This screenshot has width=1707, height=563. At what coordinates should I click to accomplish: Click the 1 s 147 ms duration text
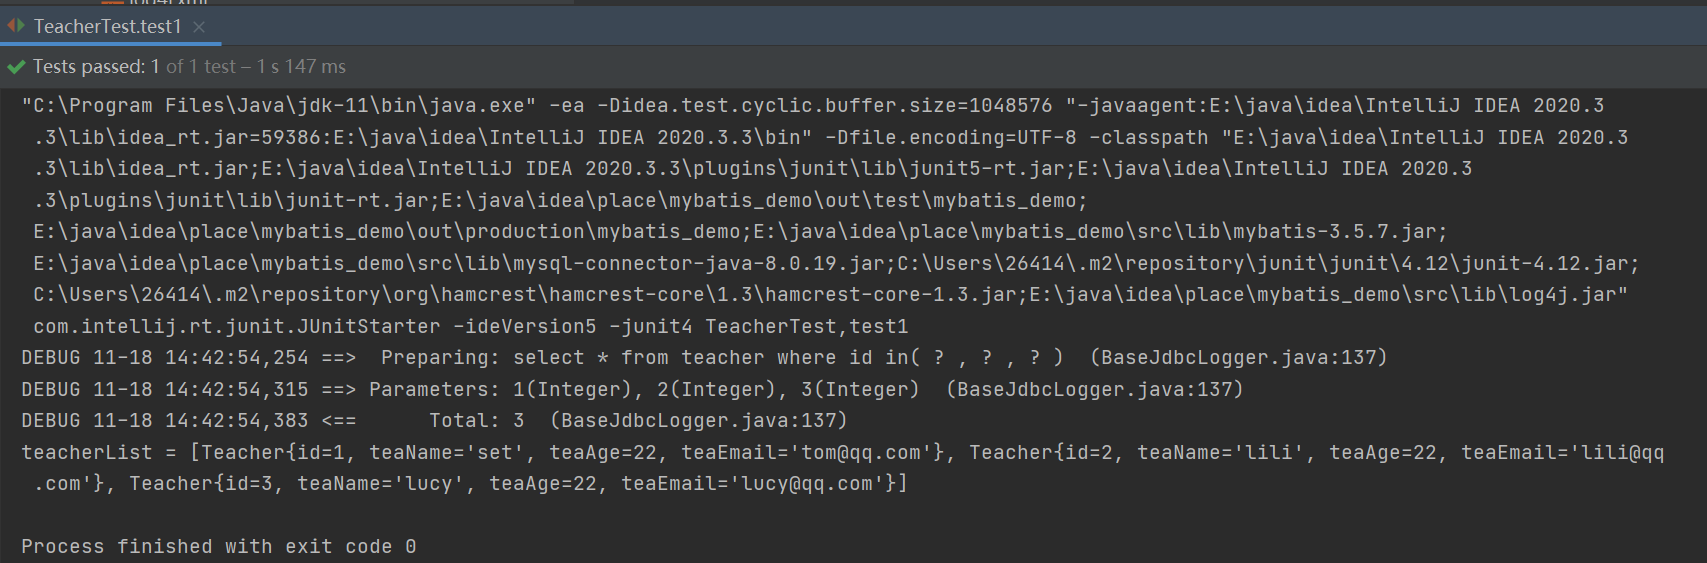[301, 67]
